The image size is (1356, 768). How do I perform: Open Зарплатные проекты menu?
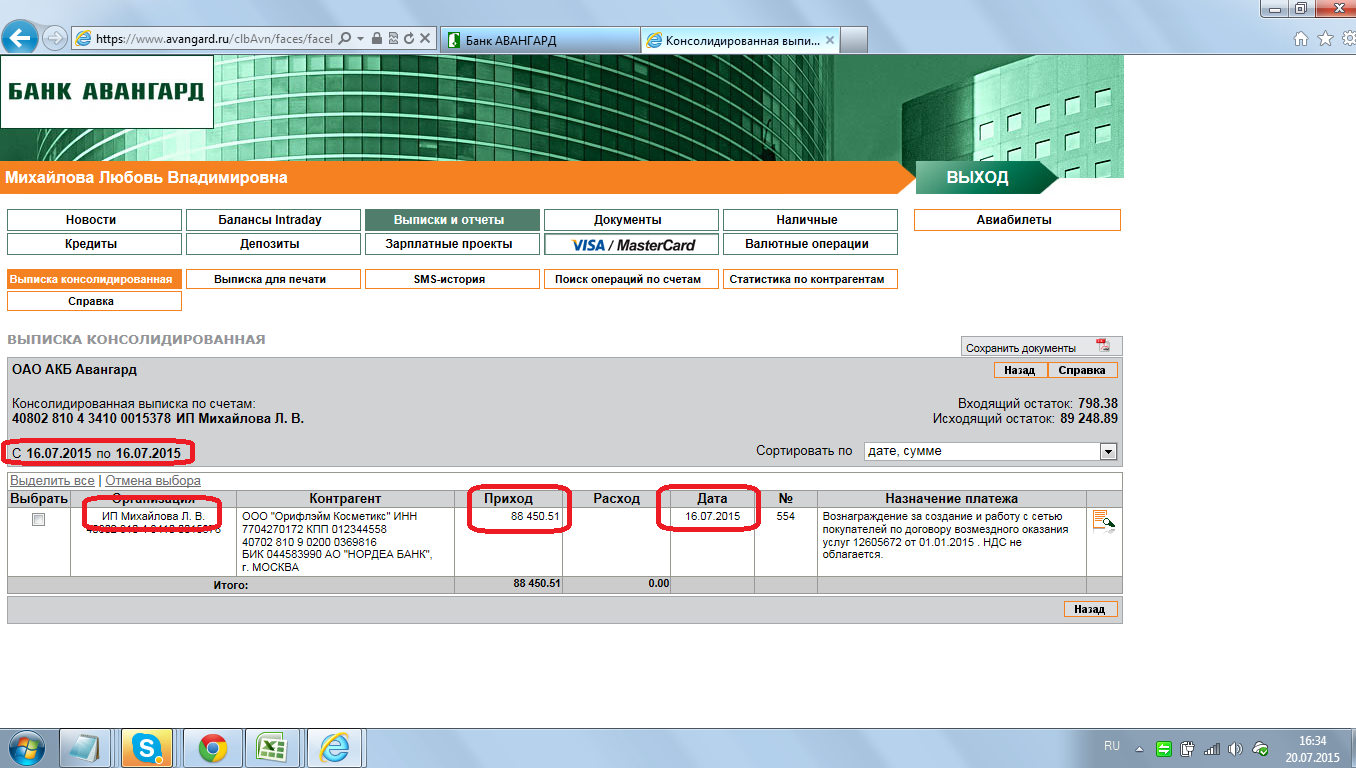click(452, 244)
